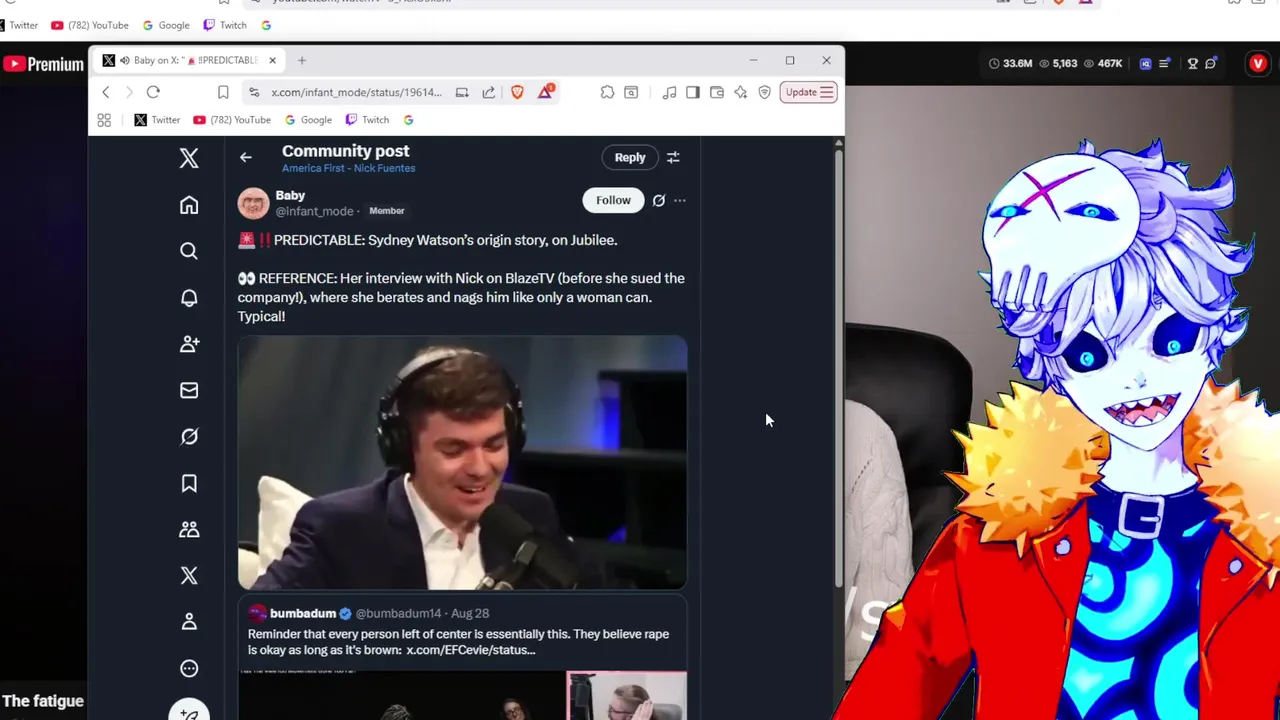Open Notifications bell in X sidebar
This screenshot has width=1280, height=720.
tap(189, 298)
